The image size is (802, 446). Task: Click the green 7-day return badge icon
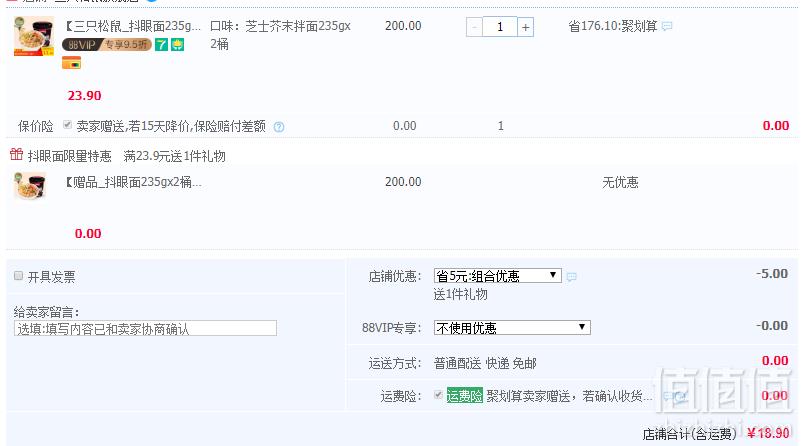pyautogui.click(x=161, y=44)
